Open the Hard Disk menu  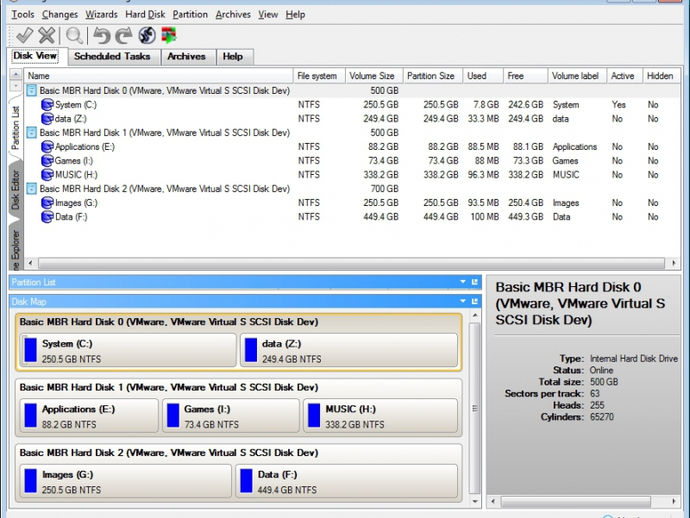145,15
